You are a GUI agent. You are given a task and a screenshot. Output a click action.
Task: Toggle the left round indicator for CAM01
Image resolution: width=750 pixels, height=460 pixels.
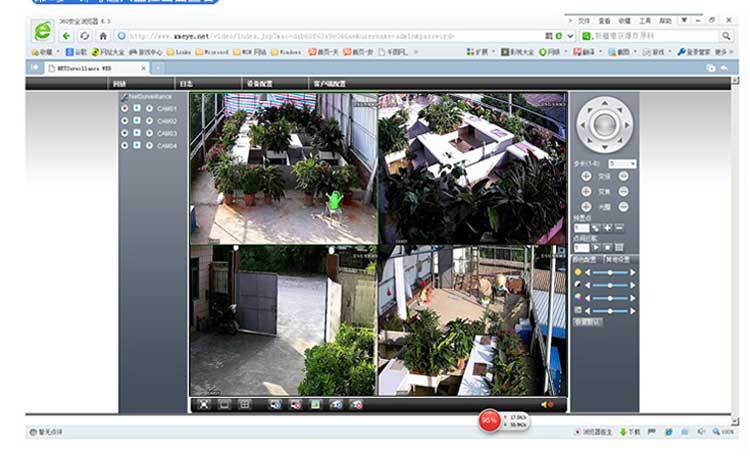click(x=124, y=109)
